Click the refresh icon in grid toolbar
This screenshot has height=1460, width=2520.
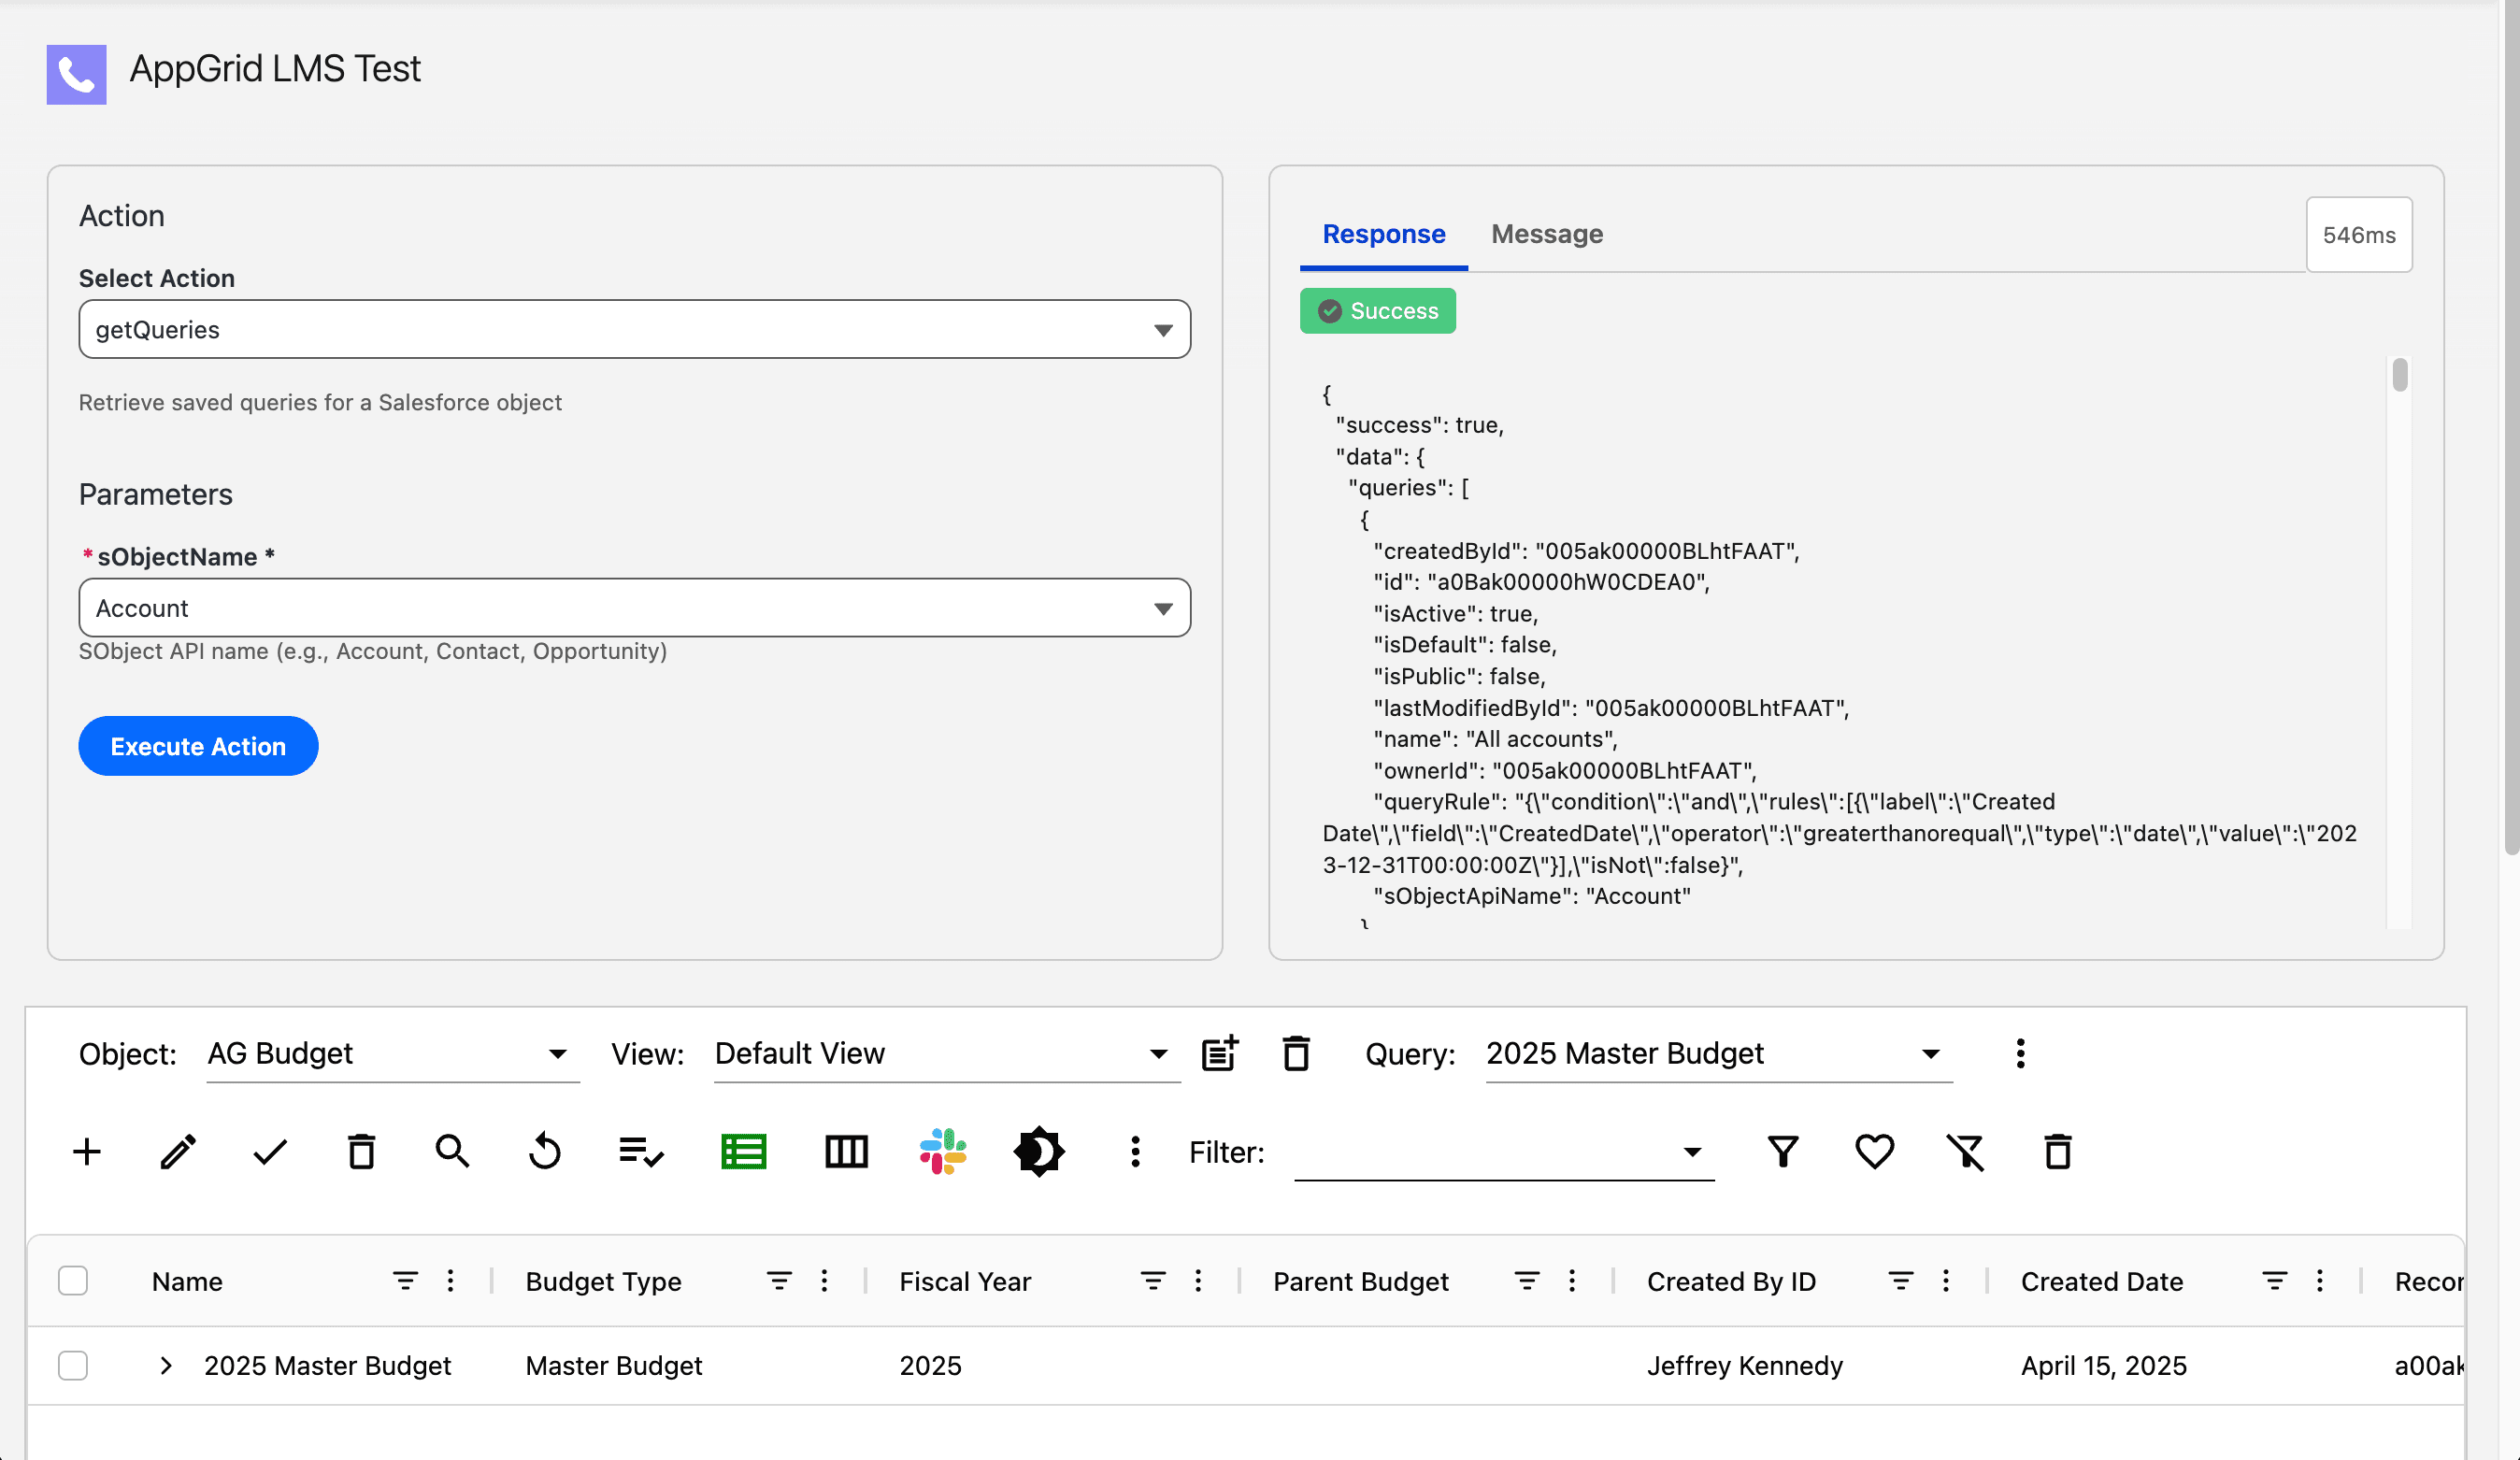click(545, 1152)
